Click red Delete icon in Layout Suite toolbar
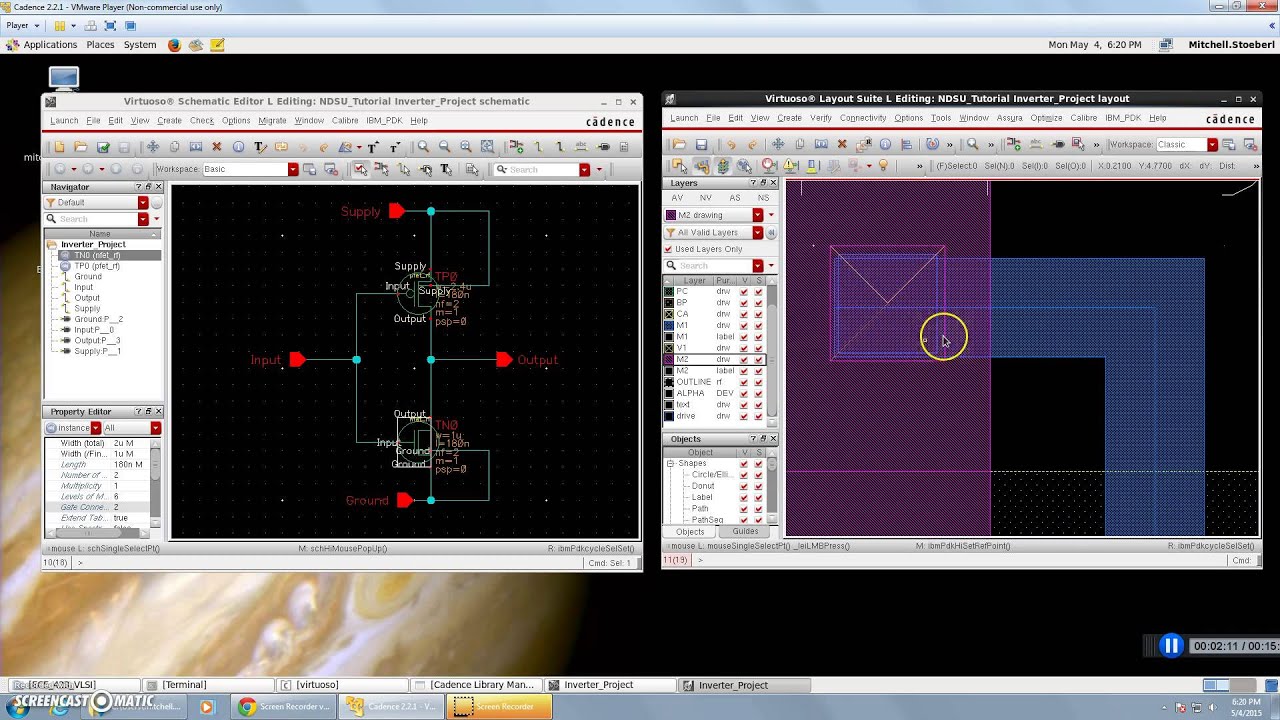 point(842,145)
